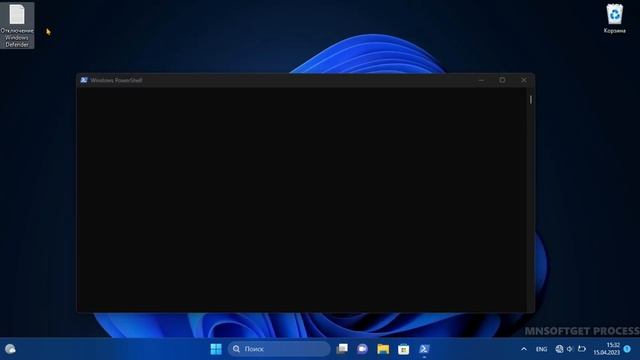Open the network status tray icon
Viewport: 640px width, 360px height.
click(559, 349)
